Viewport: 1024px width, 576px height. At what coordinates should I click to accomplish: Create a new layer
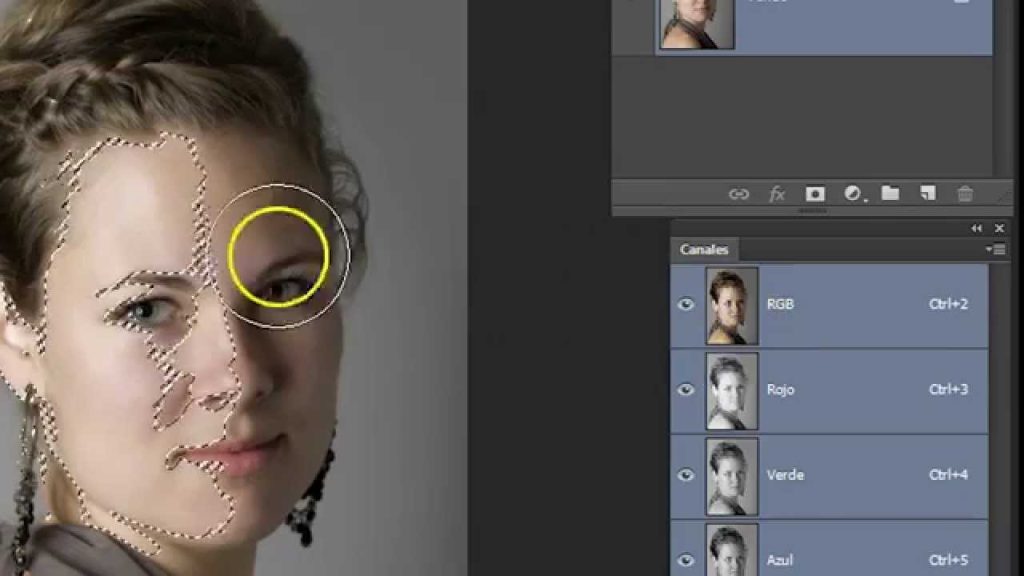(928, 194)
